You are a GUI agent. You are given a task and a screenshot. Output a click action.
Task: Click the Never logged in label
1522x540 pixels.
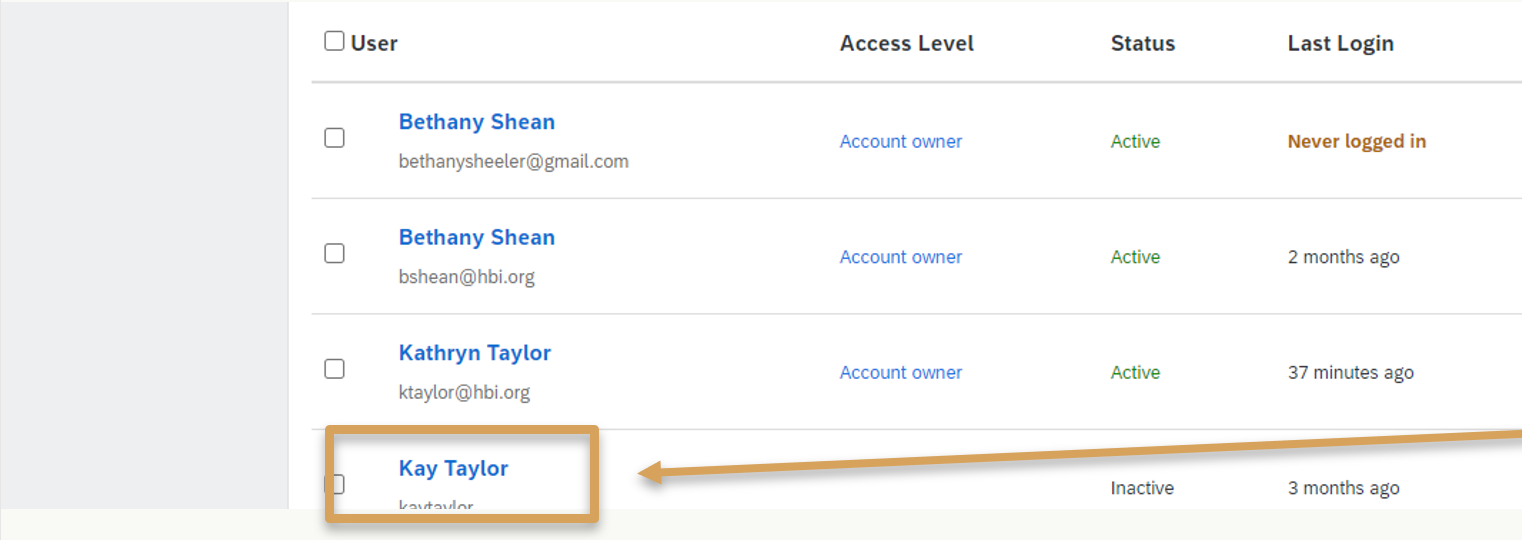1356,142
